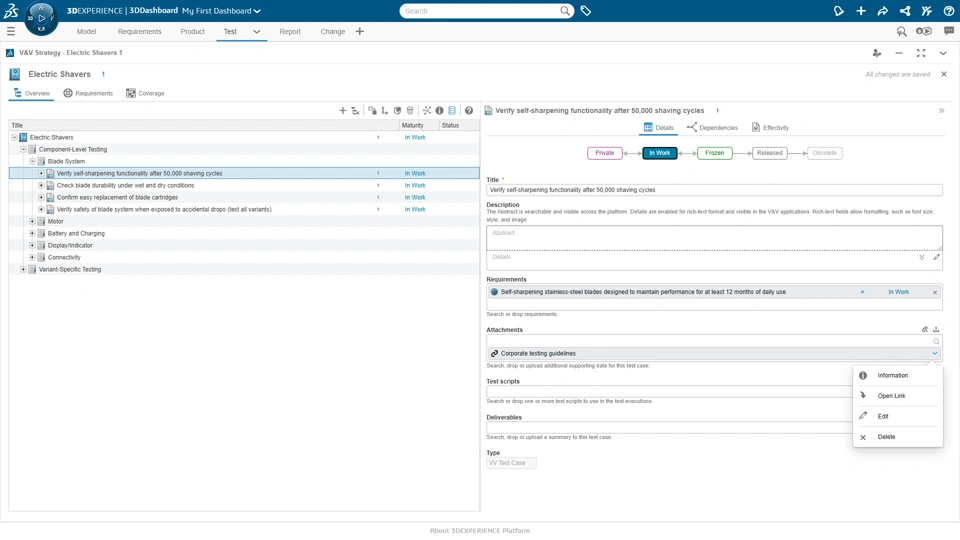Click the Abstract description field
960x540 pixels.
714,238
